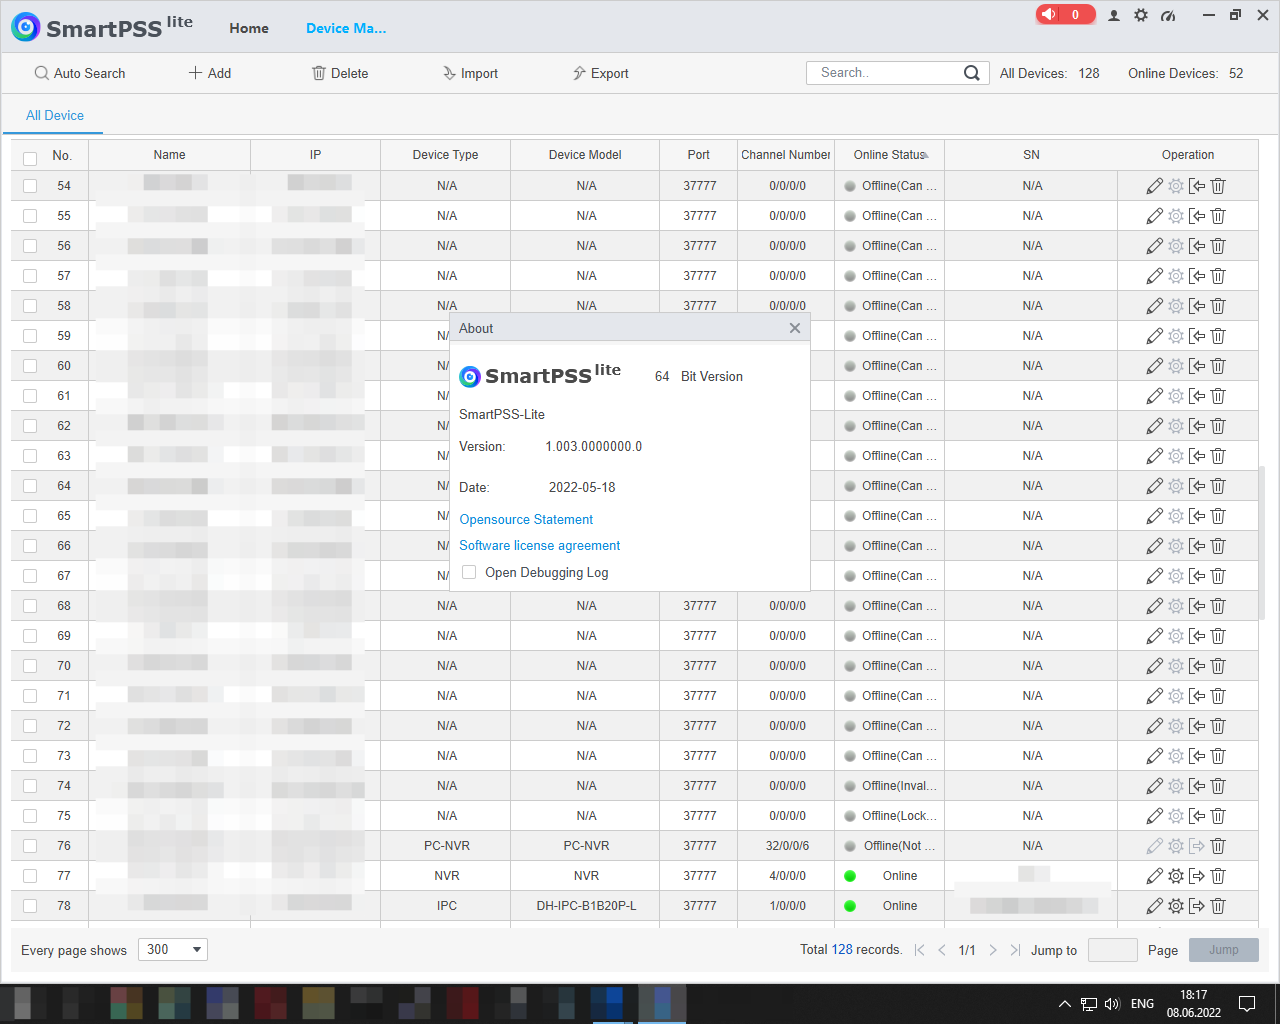Select the All Device tab
The height and width of the screenshot is (1024, 1280).
click(x=55, y=115)
